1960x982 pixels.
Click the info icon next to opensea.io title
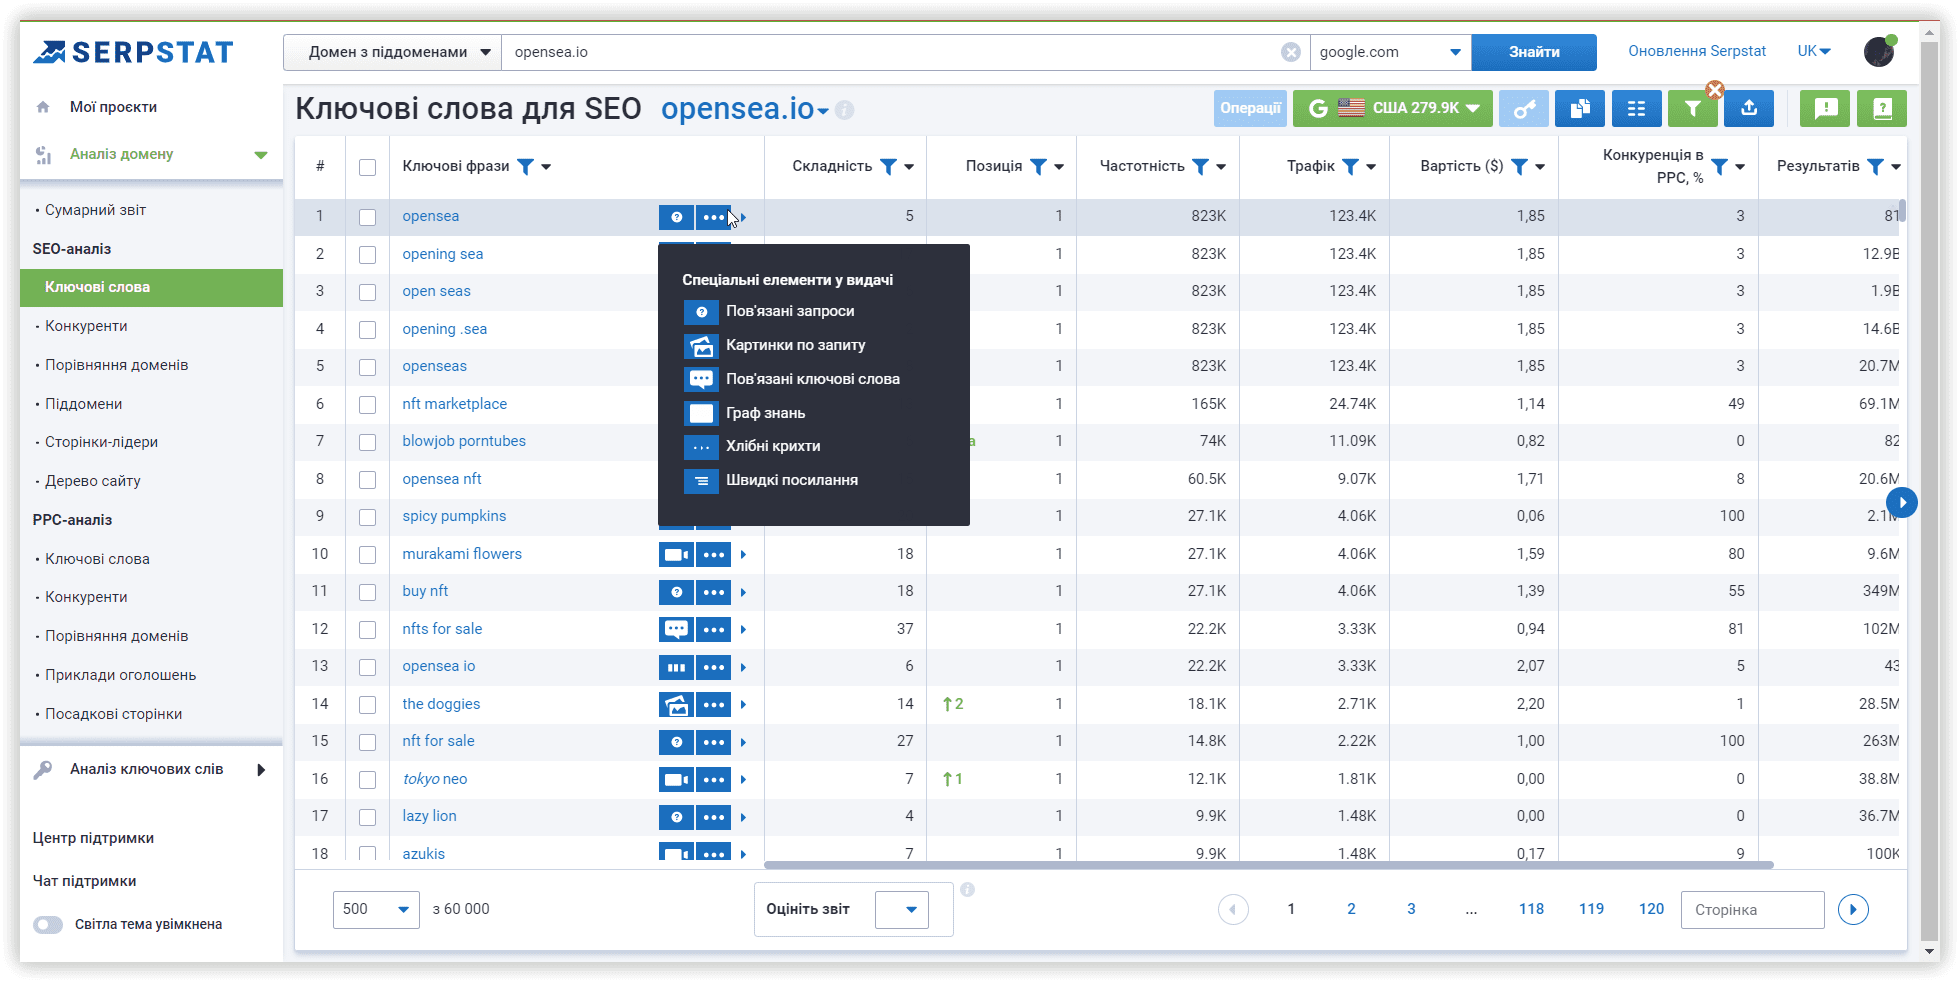click(845, 110)
